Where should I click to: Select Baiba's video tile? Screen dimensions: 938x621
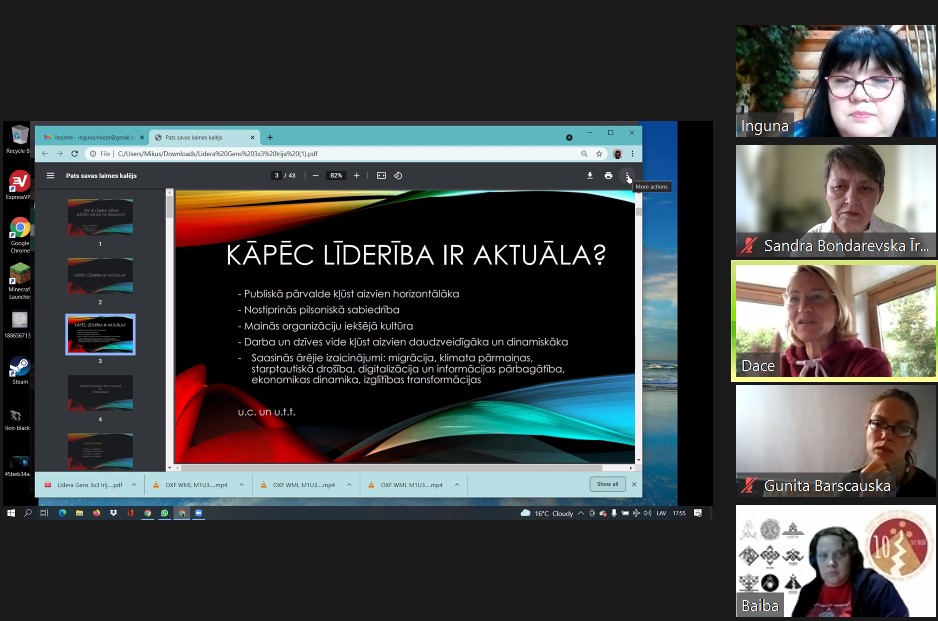point(836,561)
